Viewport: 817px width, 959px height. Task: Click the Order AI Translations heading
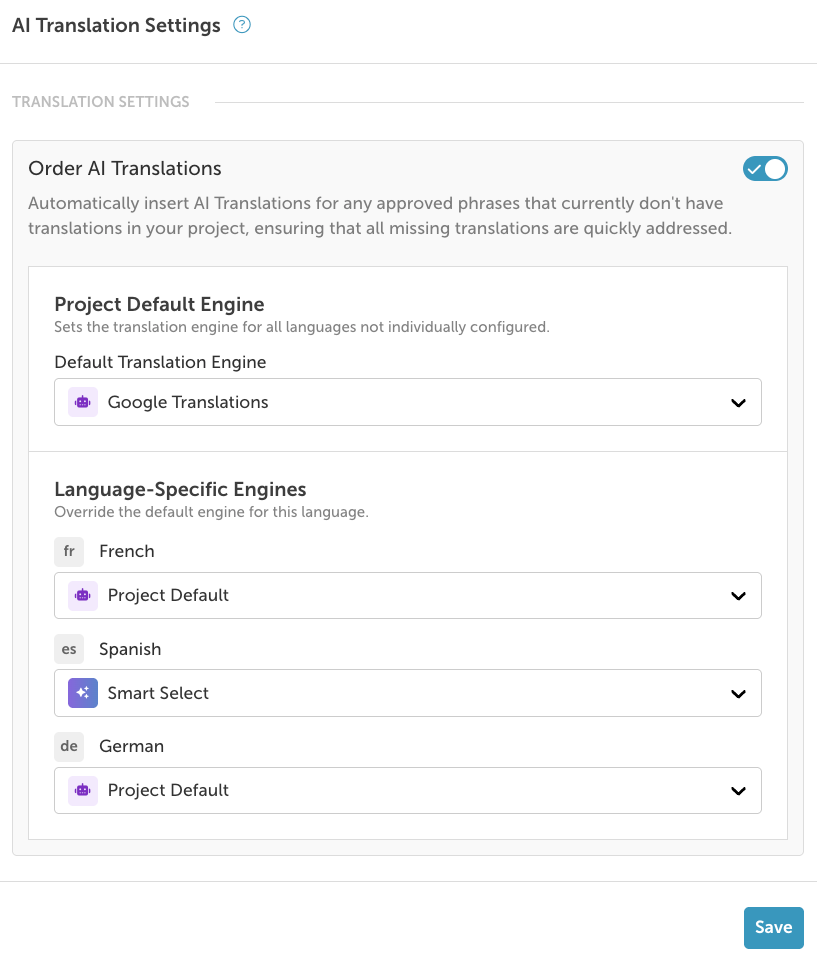click(x=125, y=168)
